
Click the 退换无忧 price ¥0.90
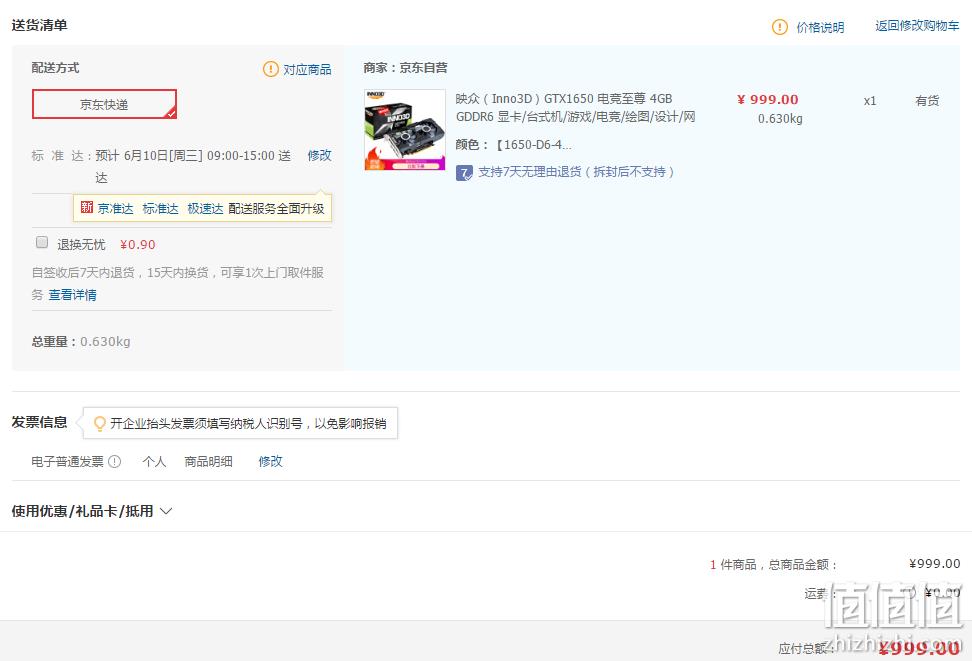(x=138, y=244)
